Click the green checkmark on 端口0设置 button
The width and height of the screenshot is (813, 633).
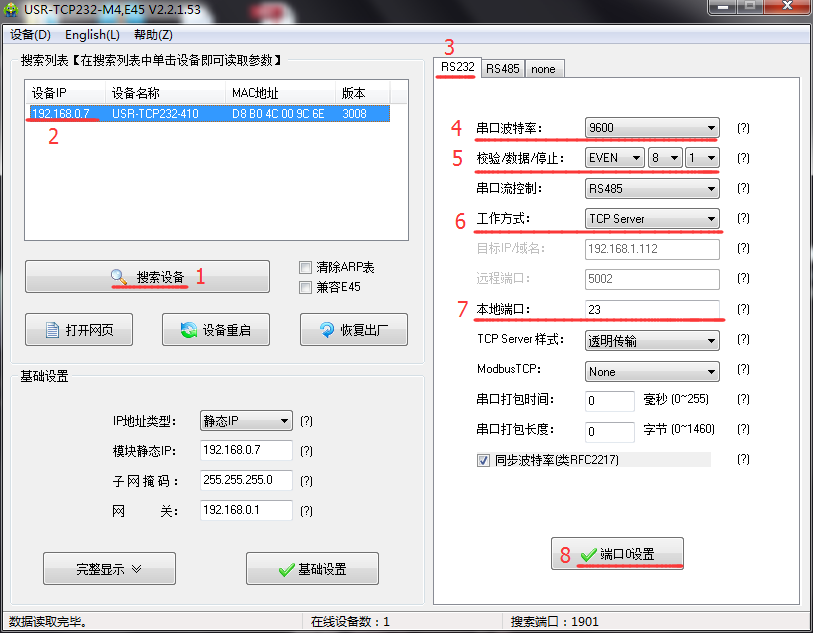[587, 554]
